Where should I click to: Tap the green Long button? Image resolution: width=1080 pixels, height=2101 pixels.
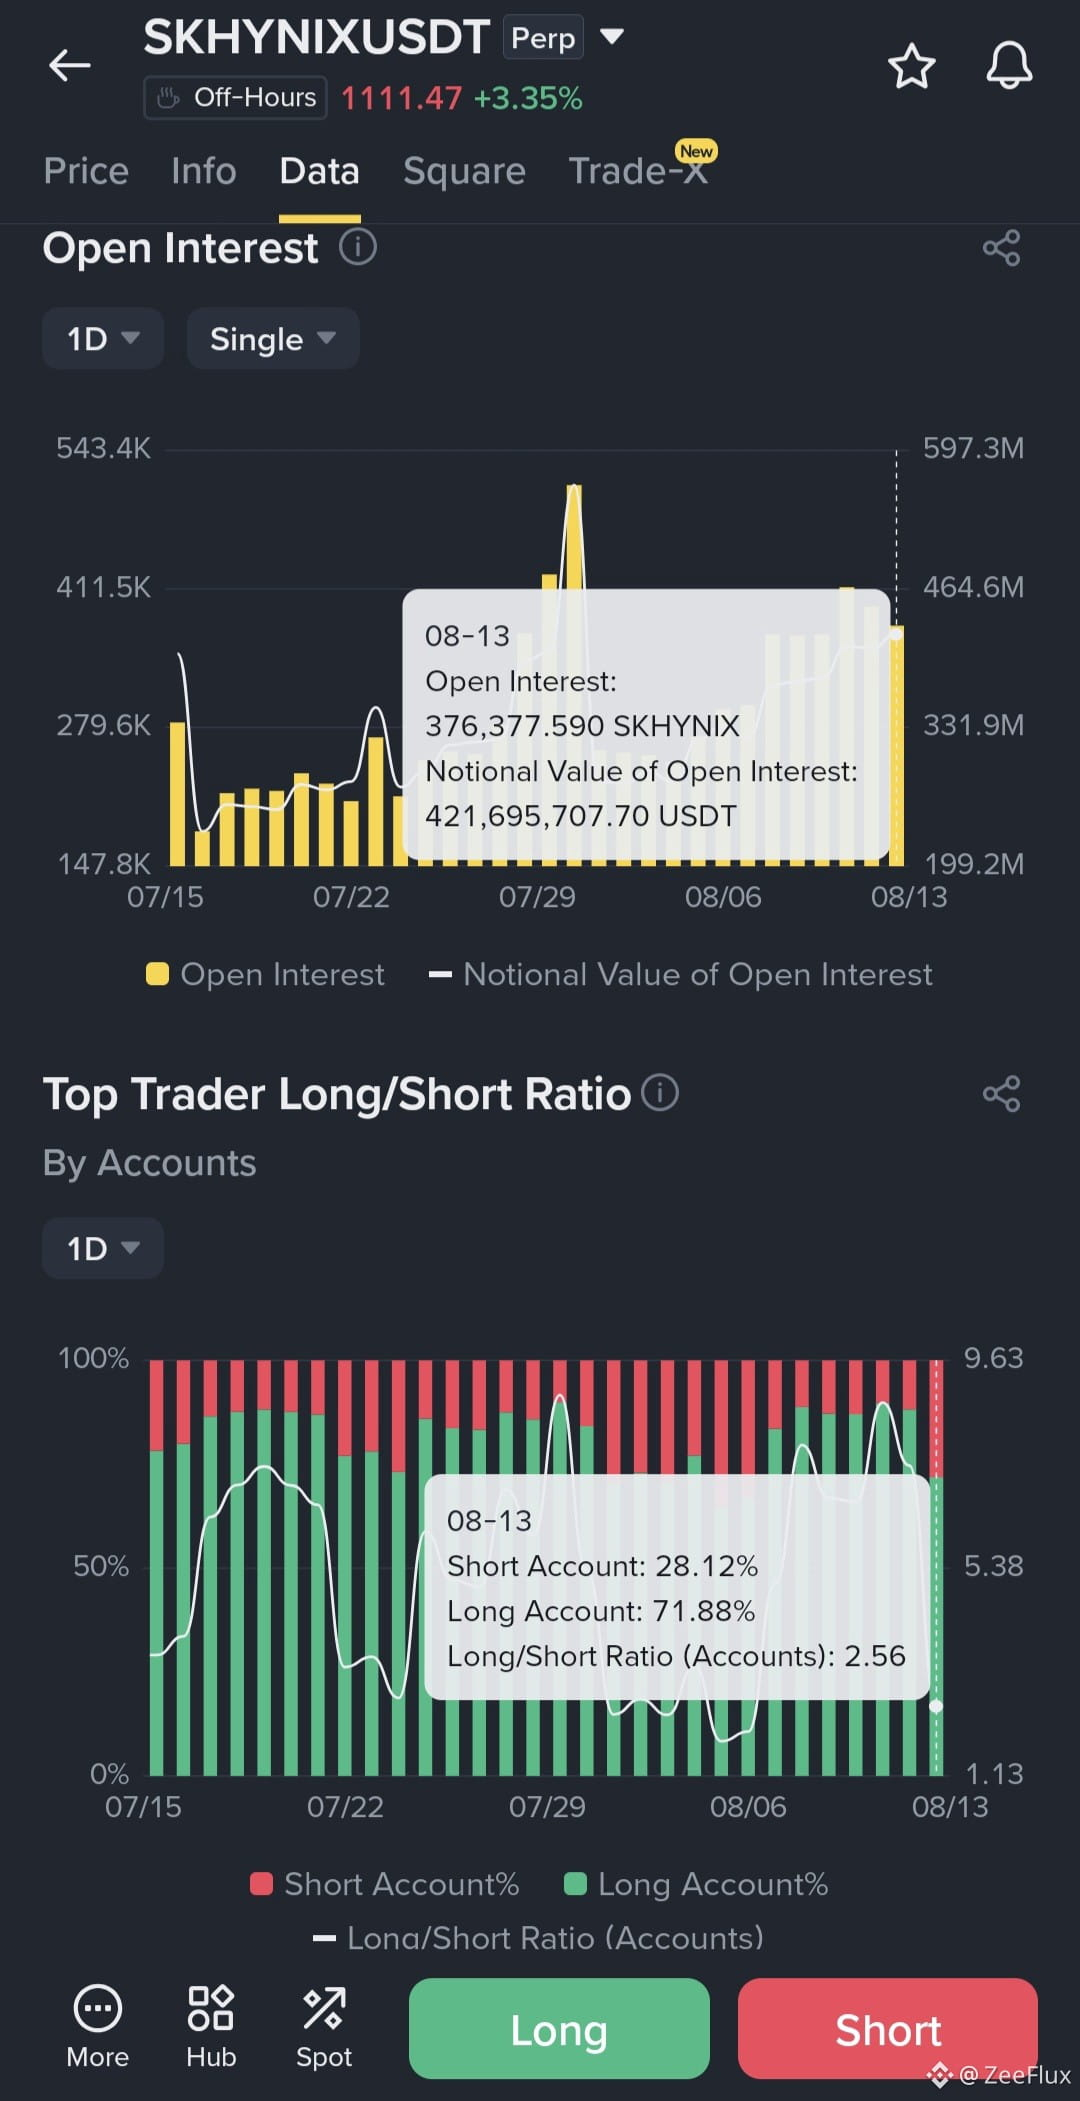[559, 2029]
